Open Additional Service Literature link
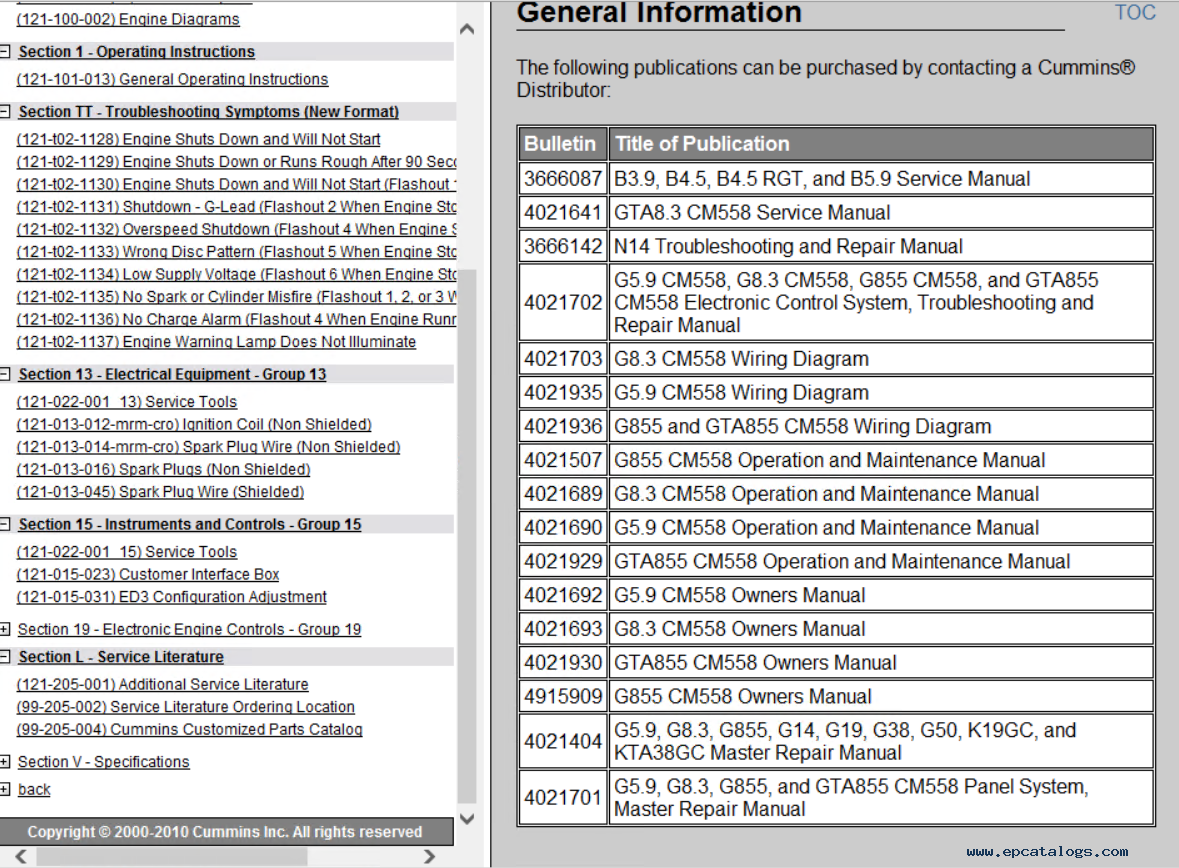Viewport: 1179px width, 868px height. [162, 684]
